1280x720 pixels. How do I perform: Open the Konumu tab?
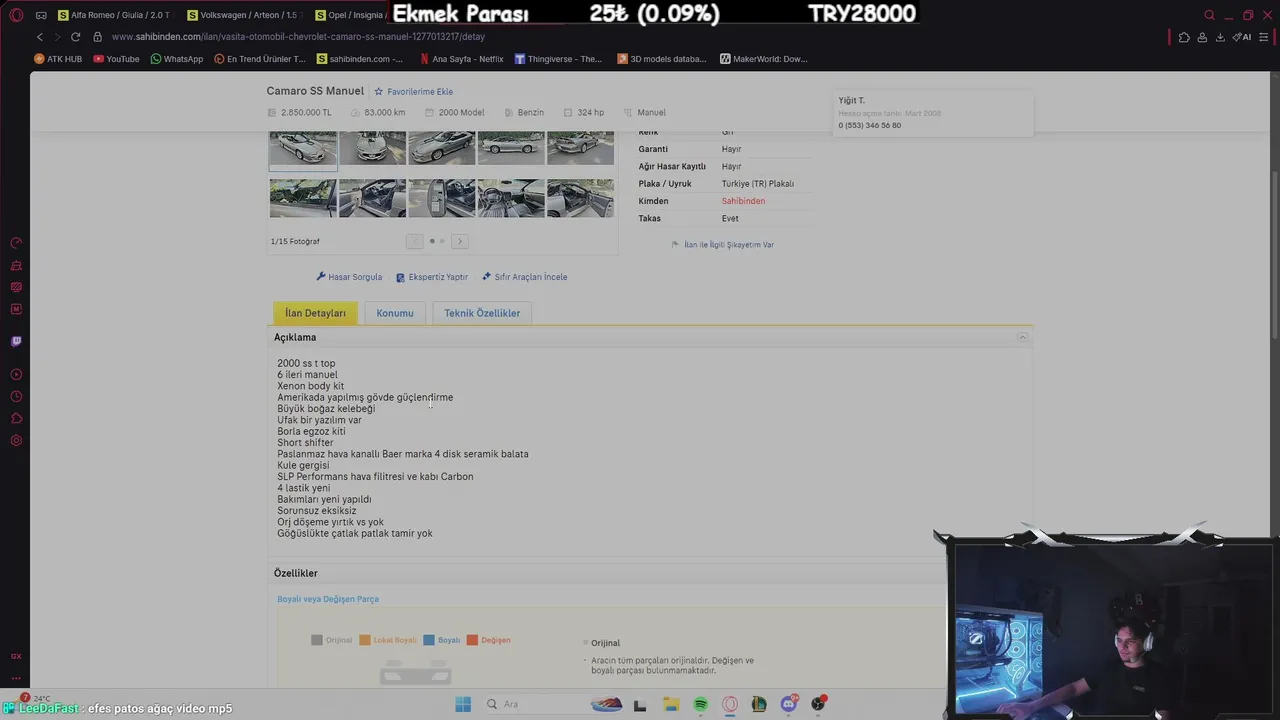395,313
